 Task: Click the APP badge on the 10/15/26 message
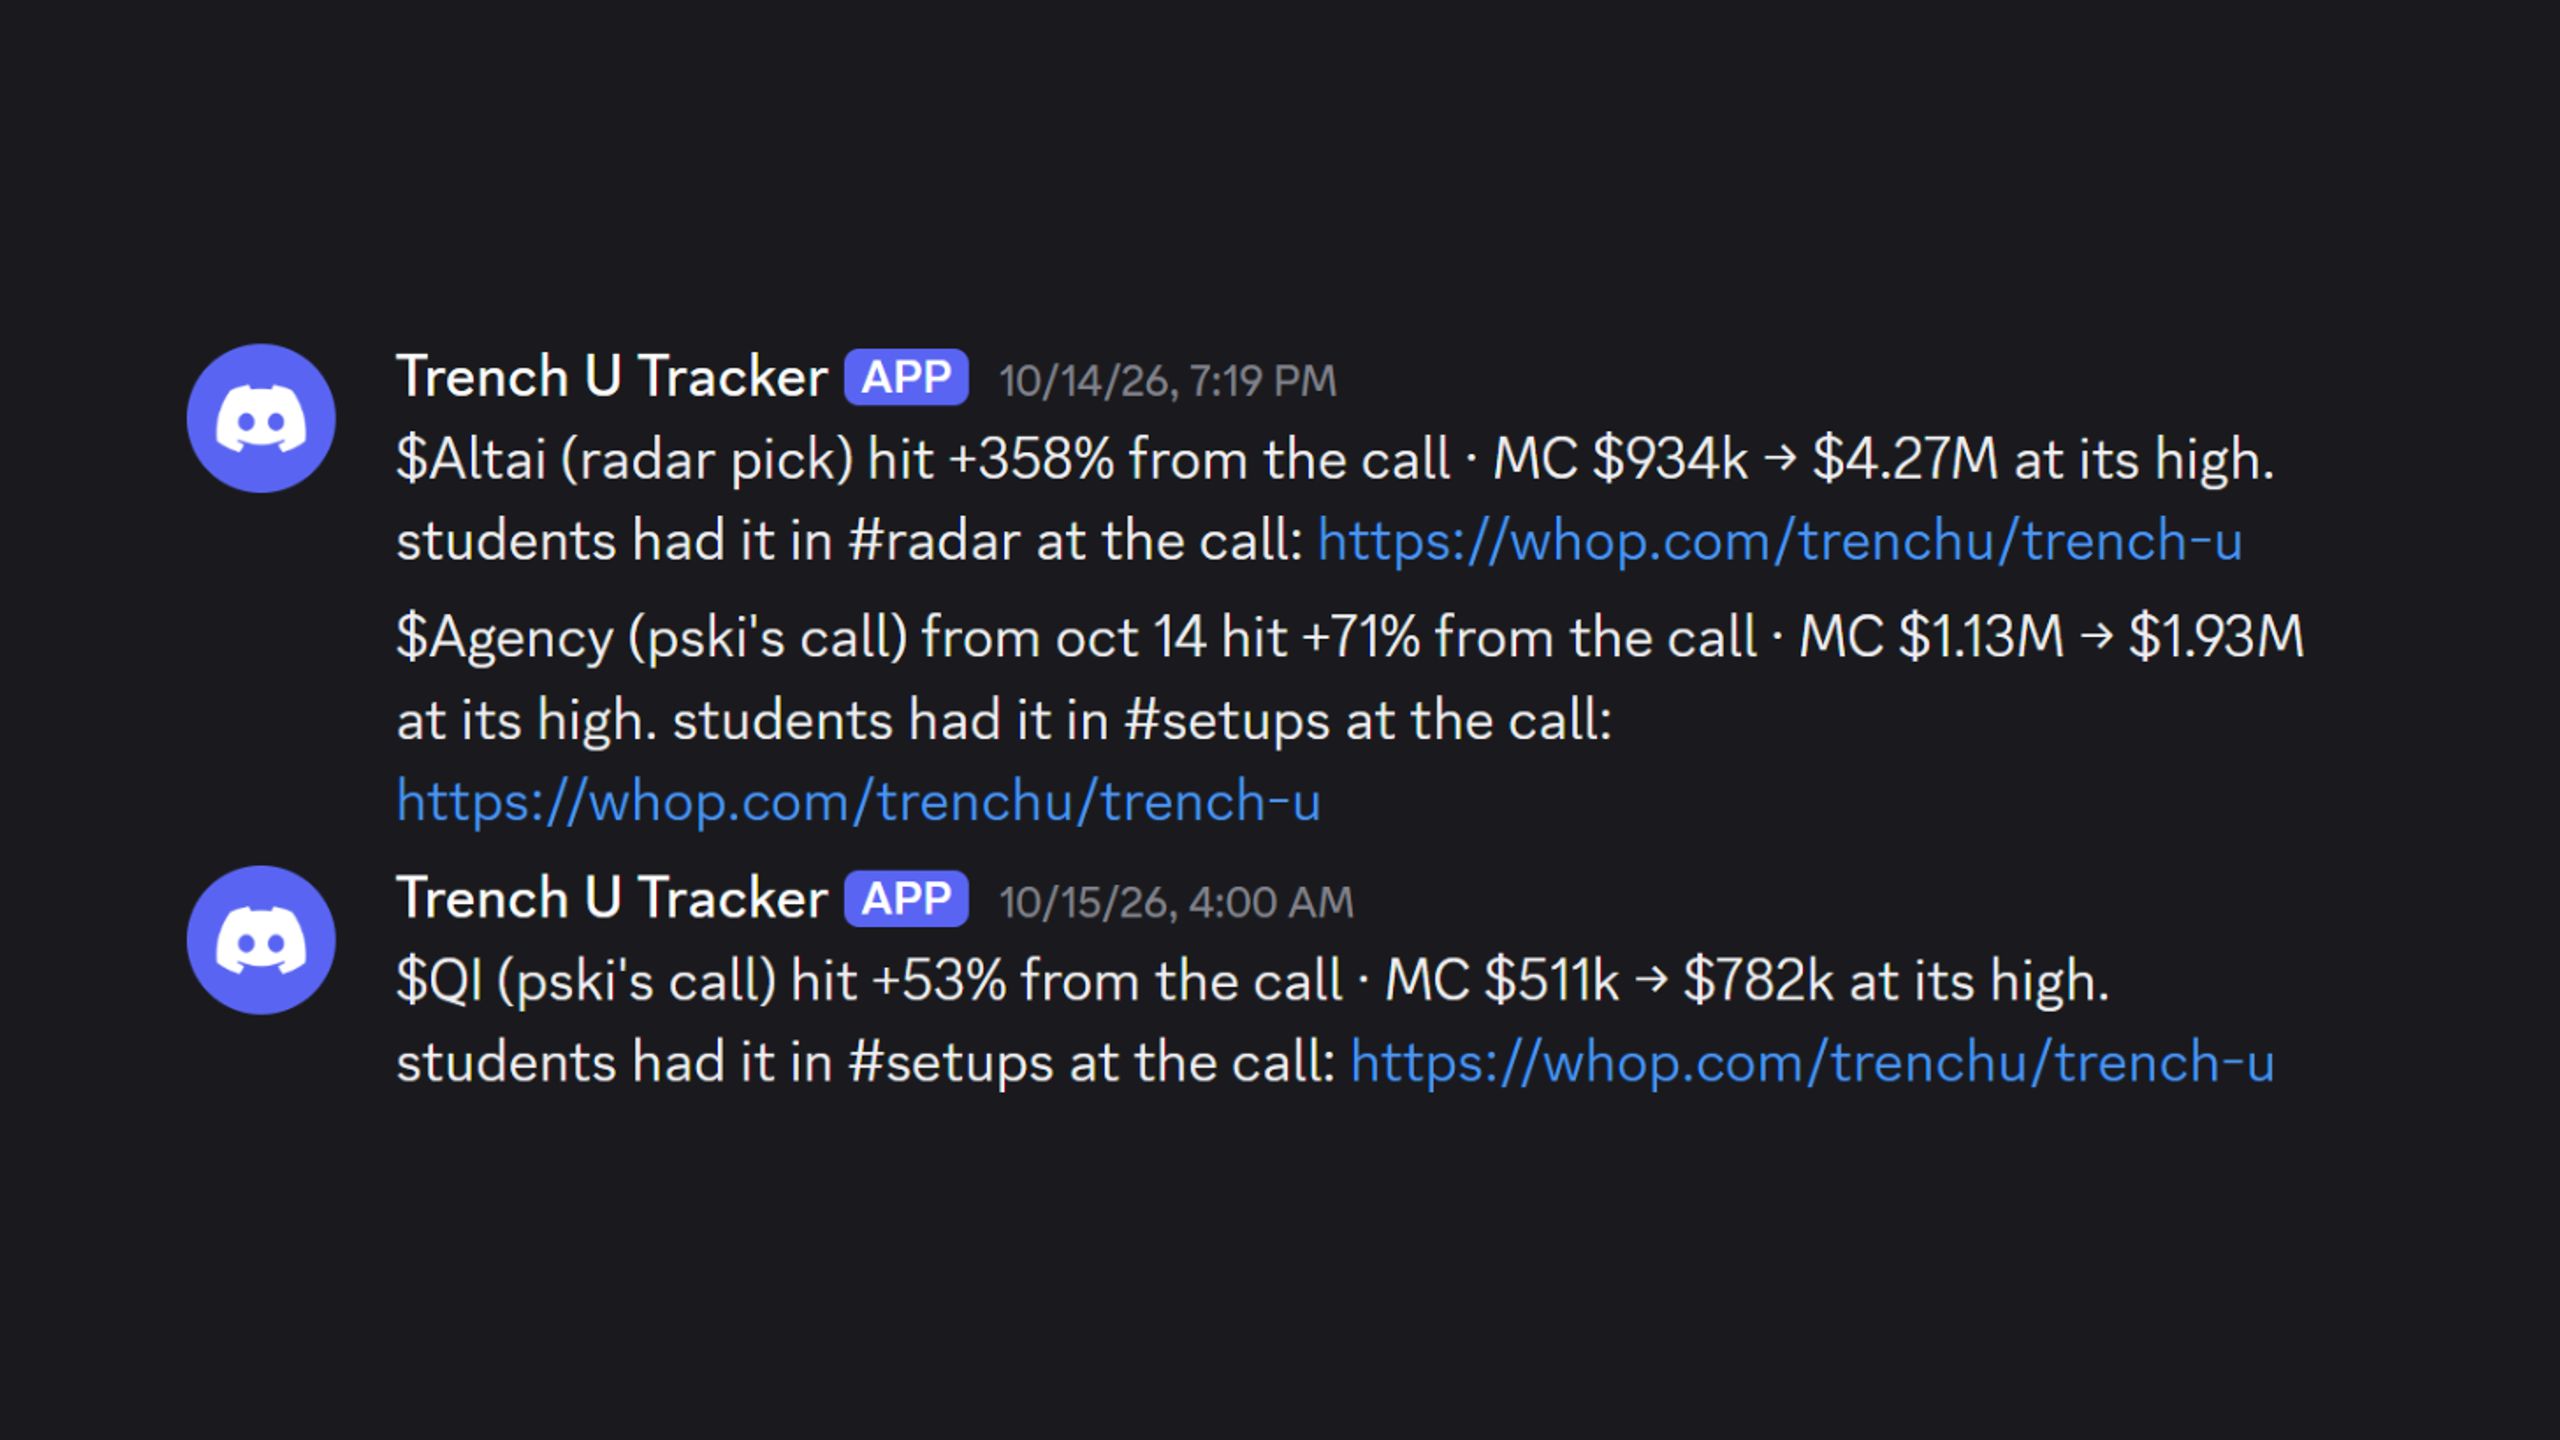pyautogui.click(x=906, y=899)
